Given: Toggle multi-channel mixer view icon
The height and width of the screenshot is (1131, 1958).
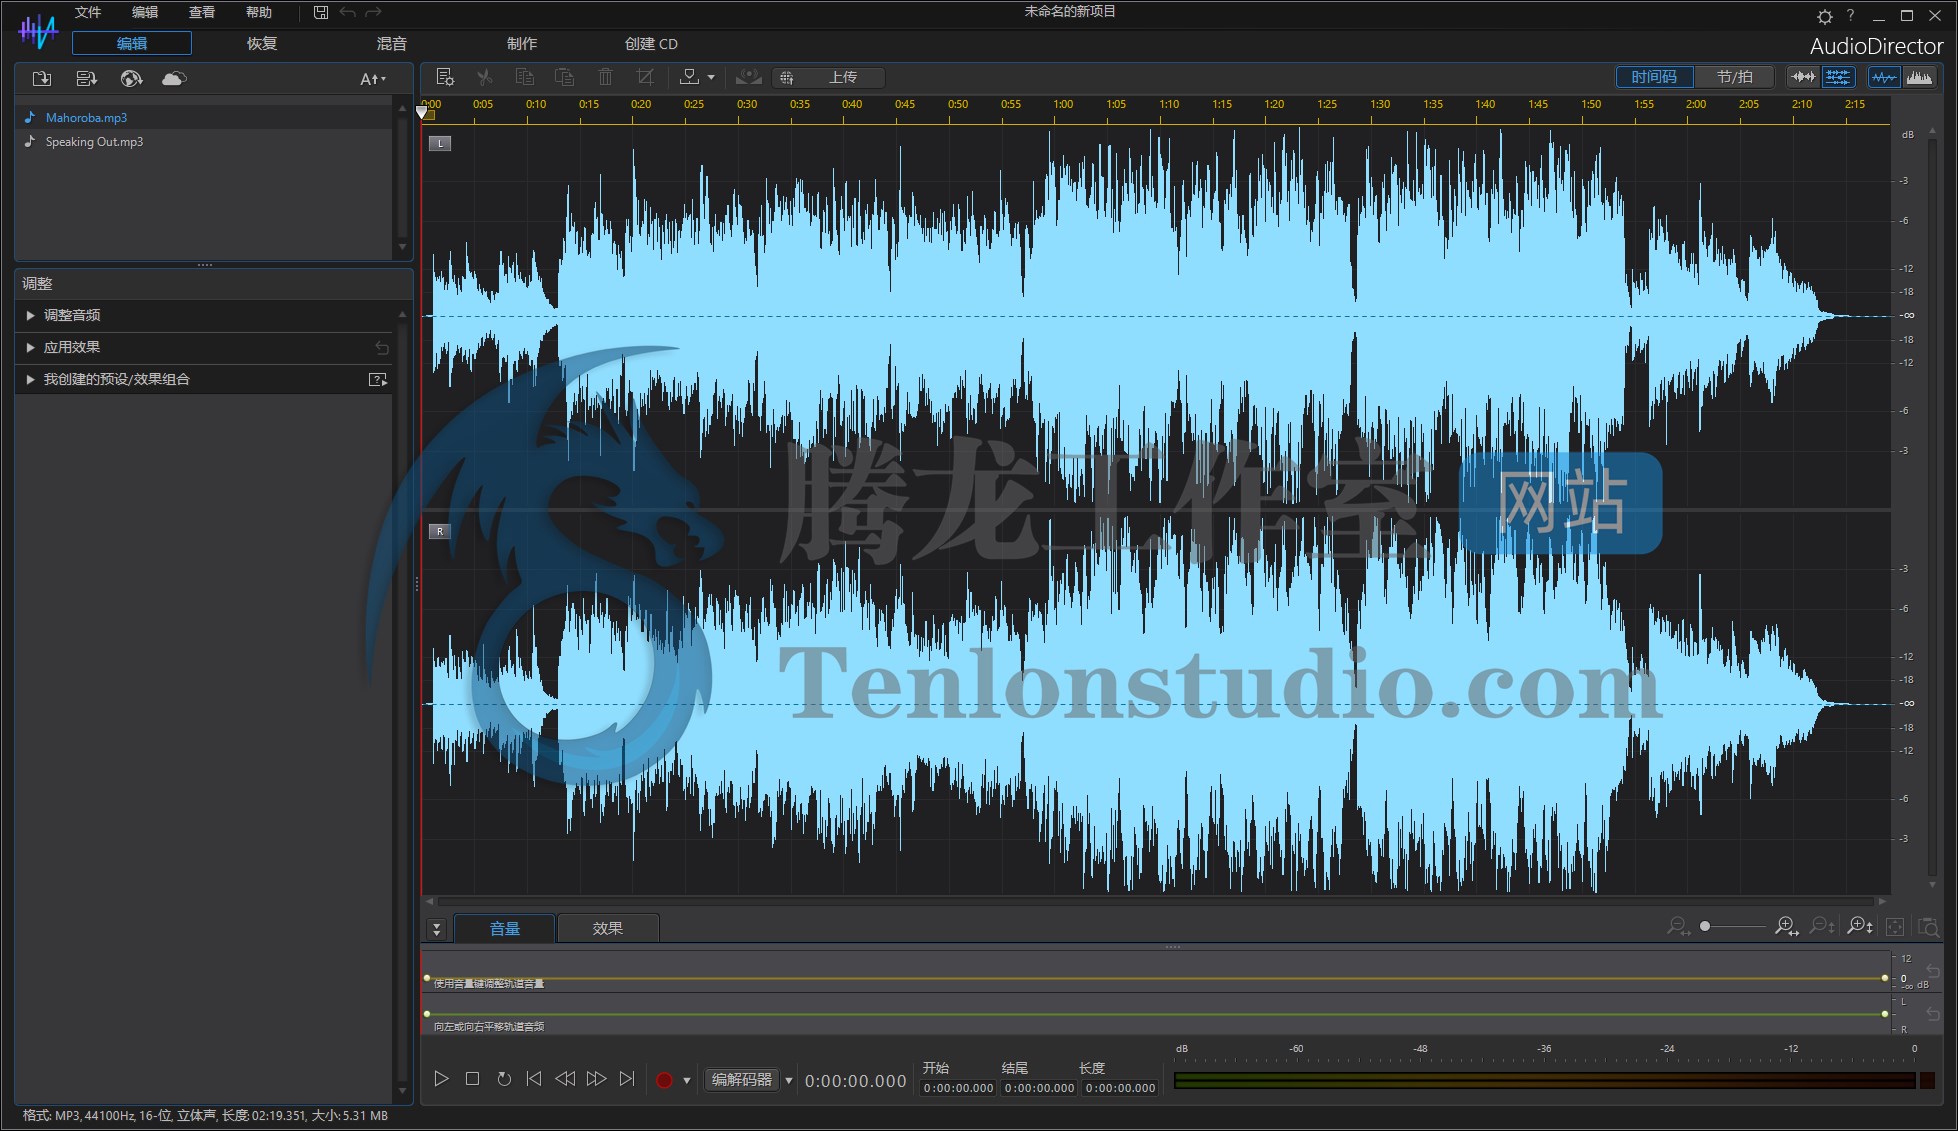Looking at the screenshot, I should (1838, 77).
